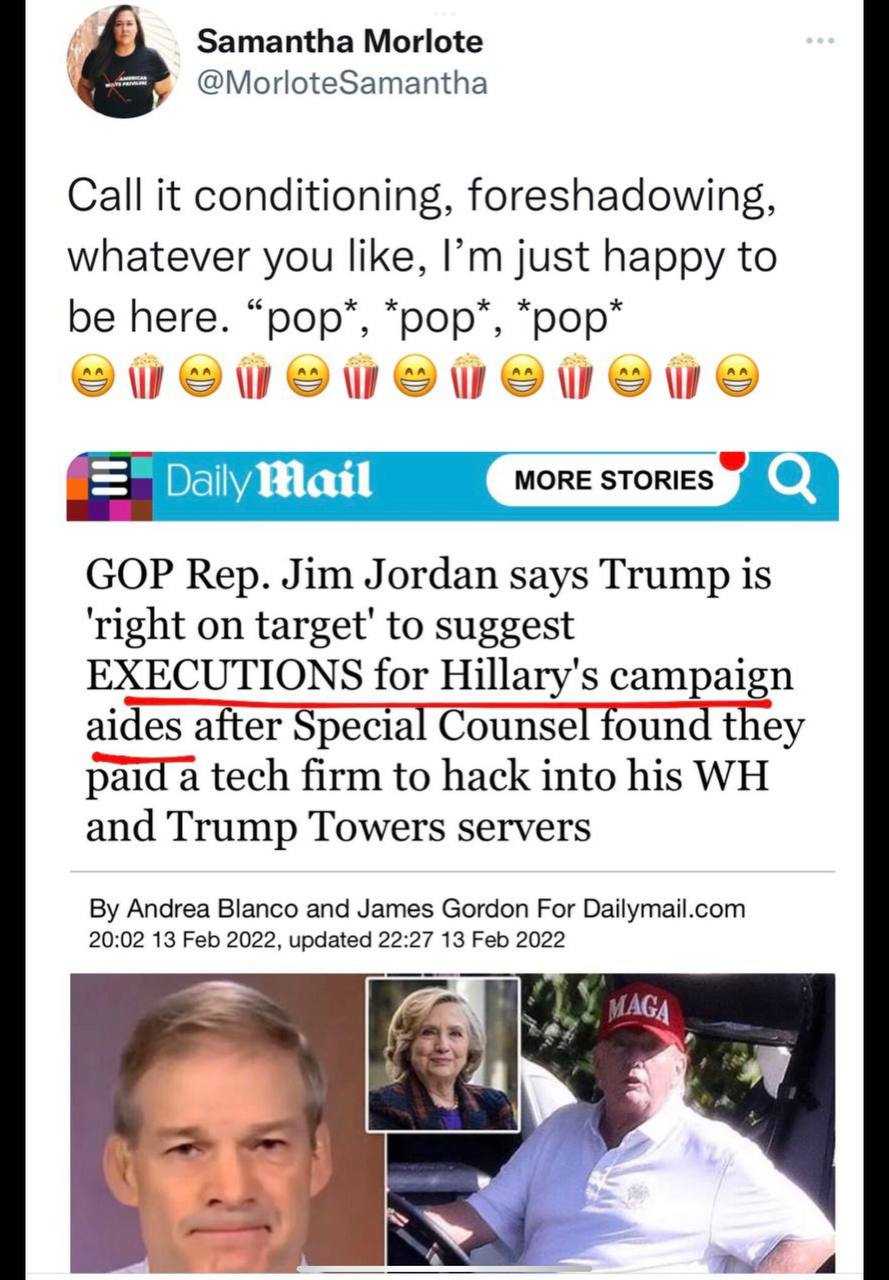Click the tweet text about conditioning, foreshadowing
This screenshot has width=889, height=1280.
point(422,257)
